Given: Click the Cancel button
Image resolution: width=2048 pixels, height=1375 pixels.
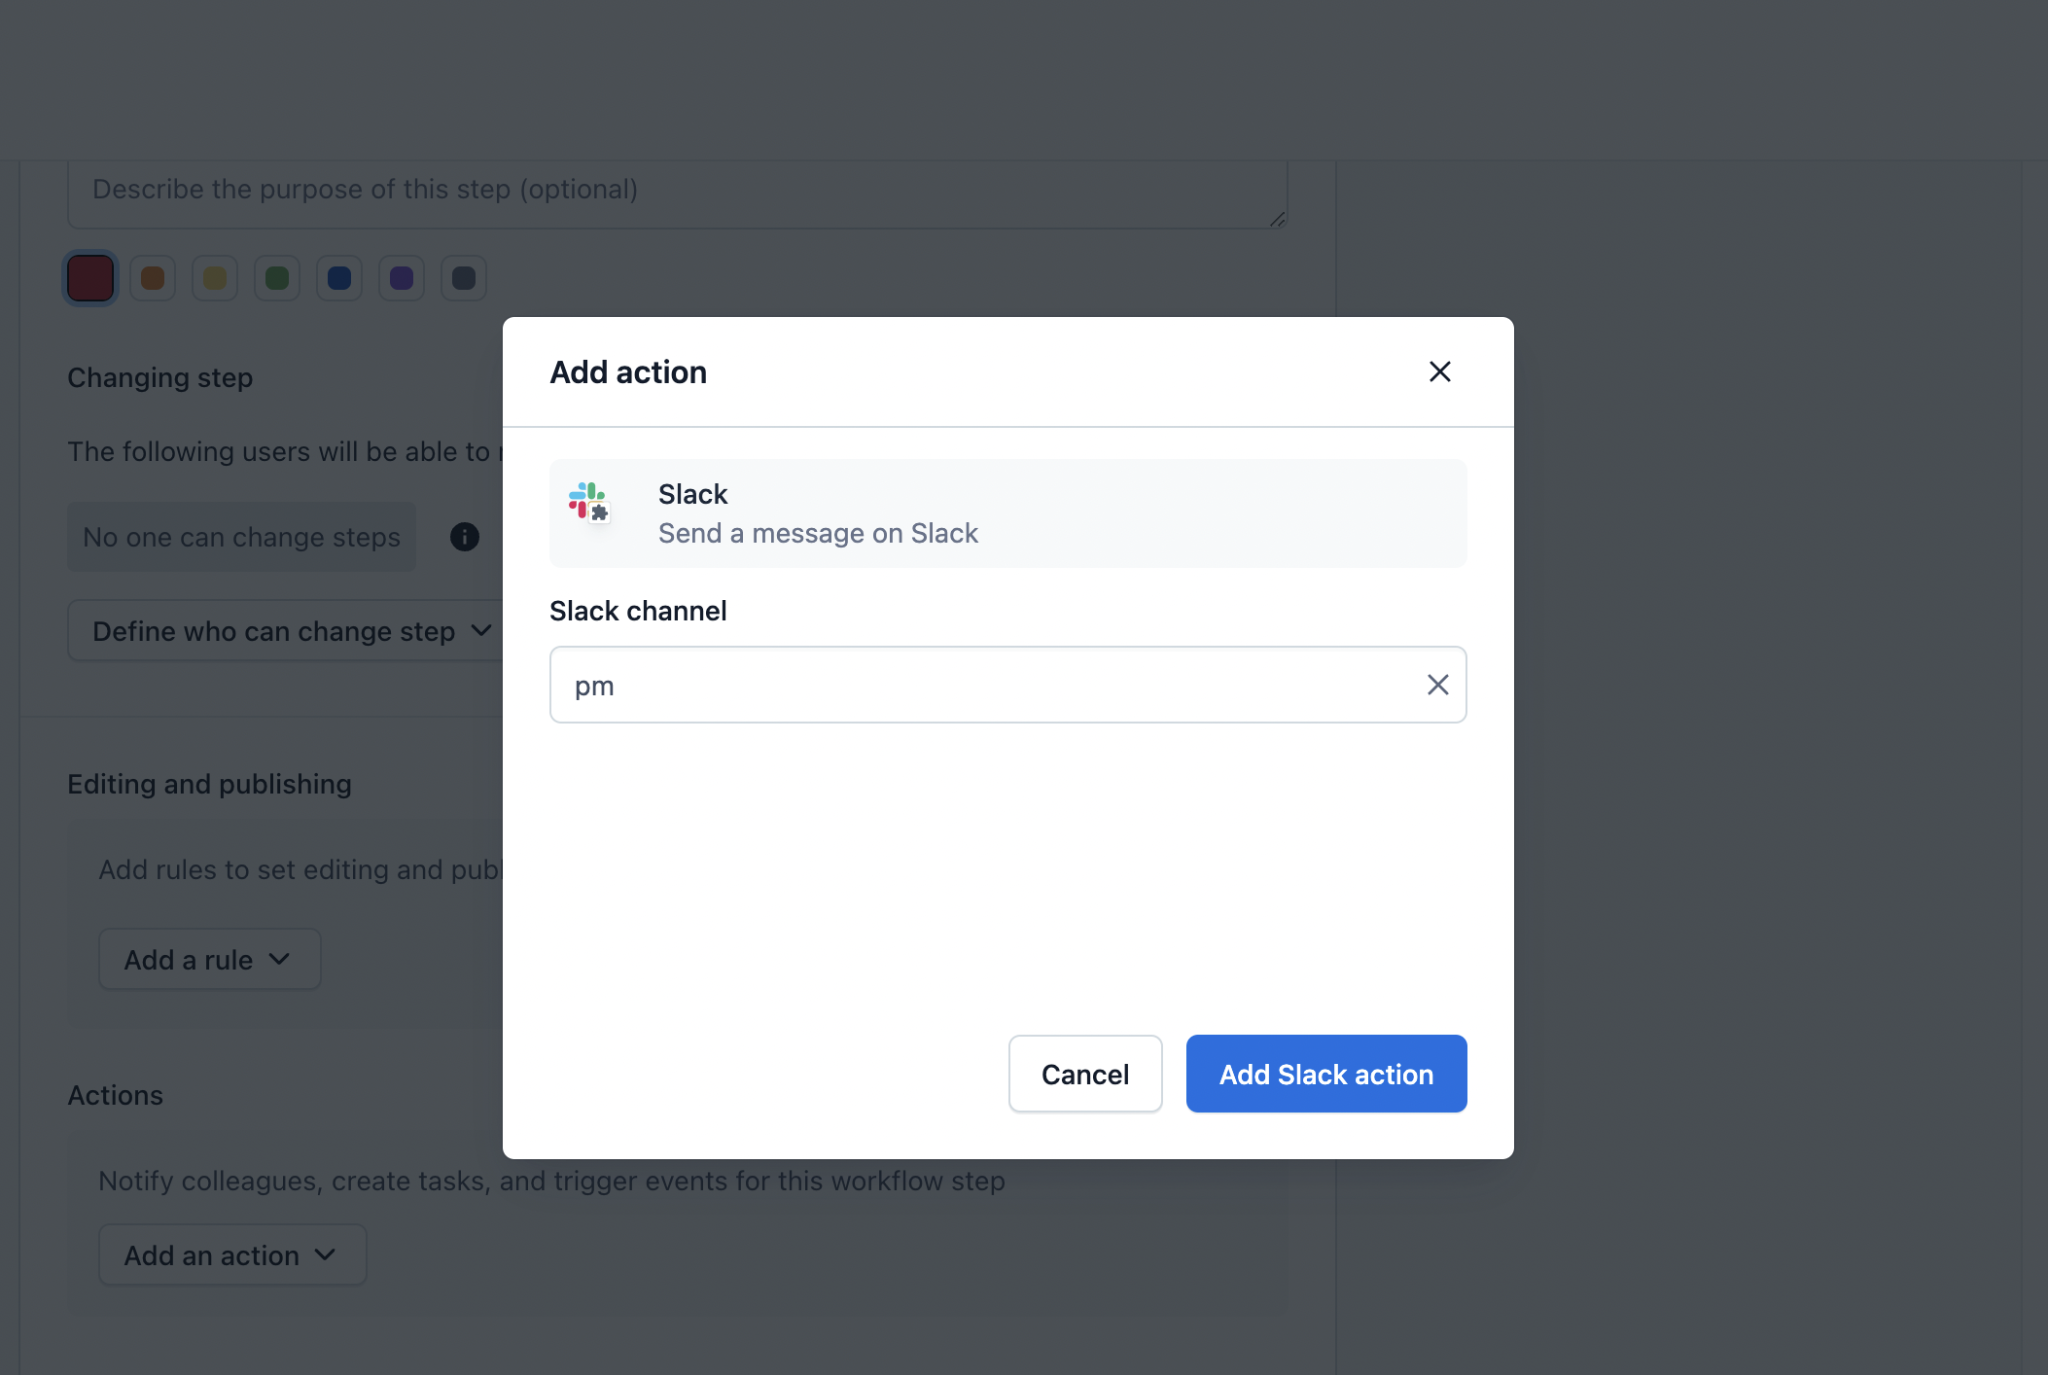Looking at the screenshot, I should (1085, 1073).
